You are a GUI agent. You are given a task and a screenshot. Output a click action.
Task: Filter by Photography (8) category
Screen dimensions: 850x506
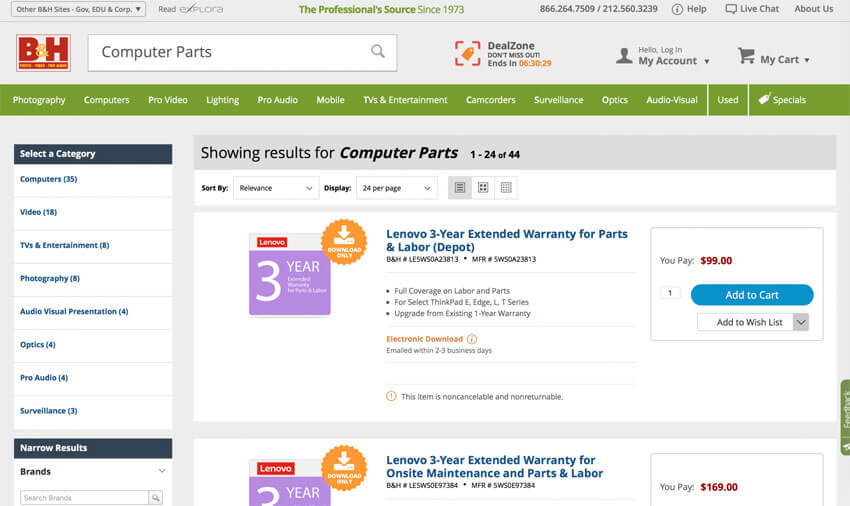click(50, 278)
